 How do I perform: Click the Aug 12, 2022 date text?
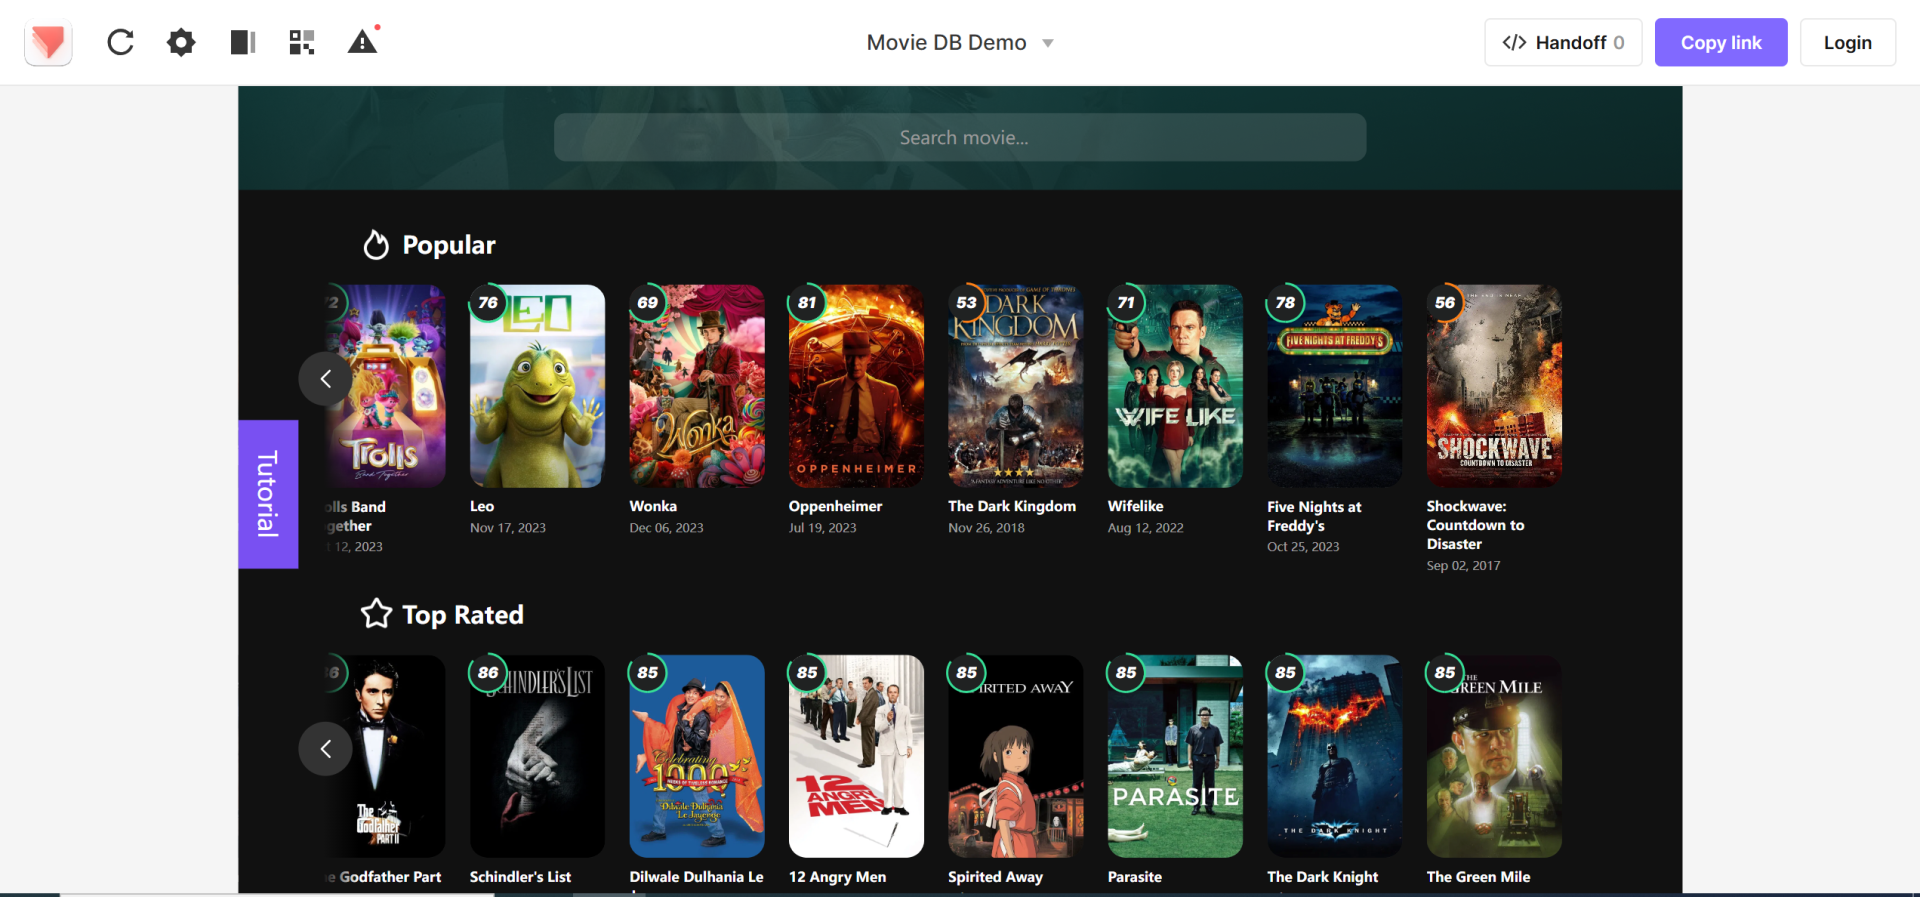[1146, 528]
